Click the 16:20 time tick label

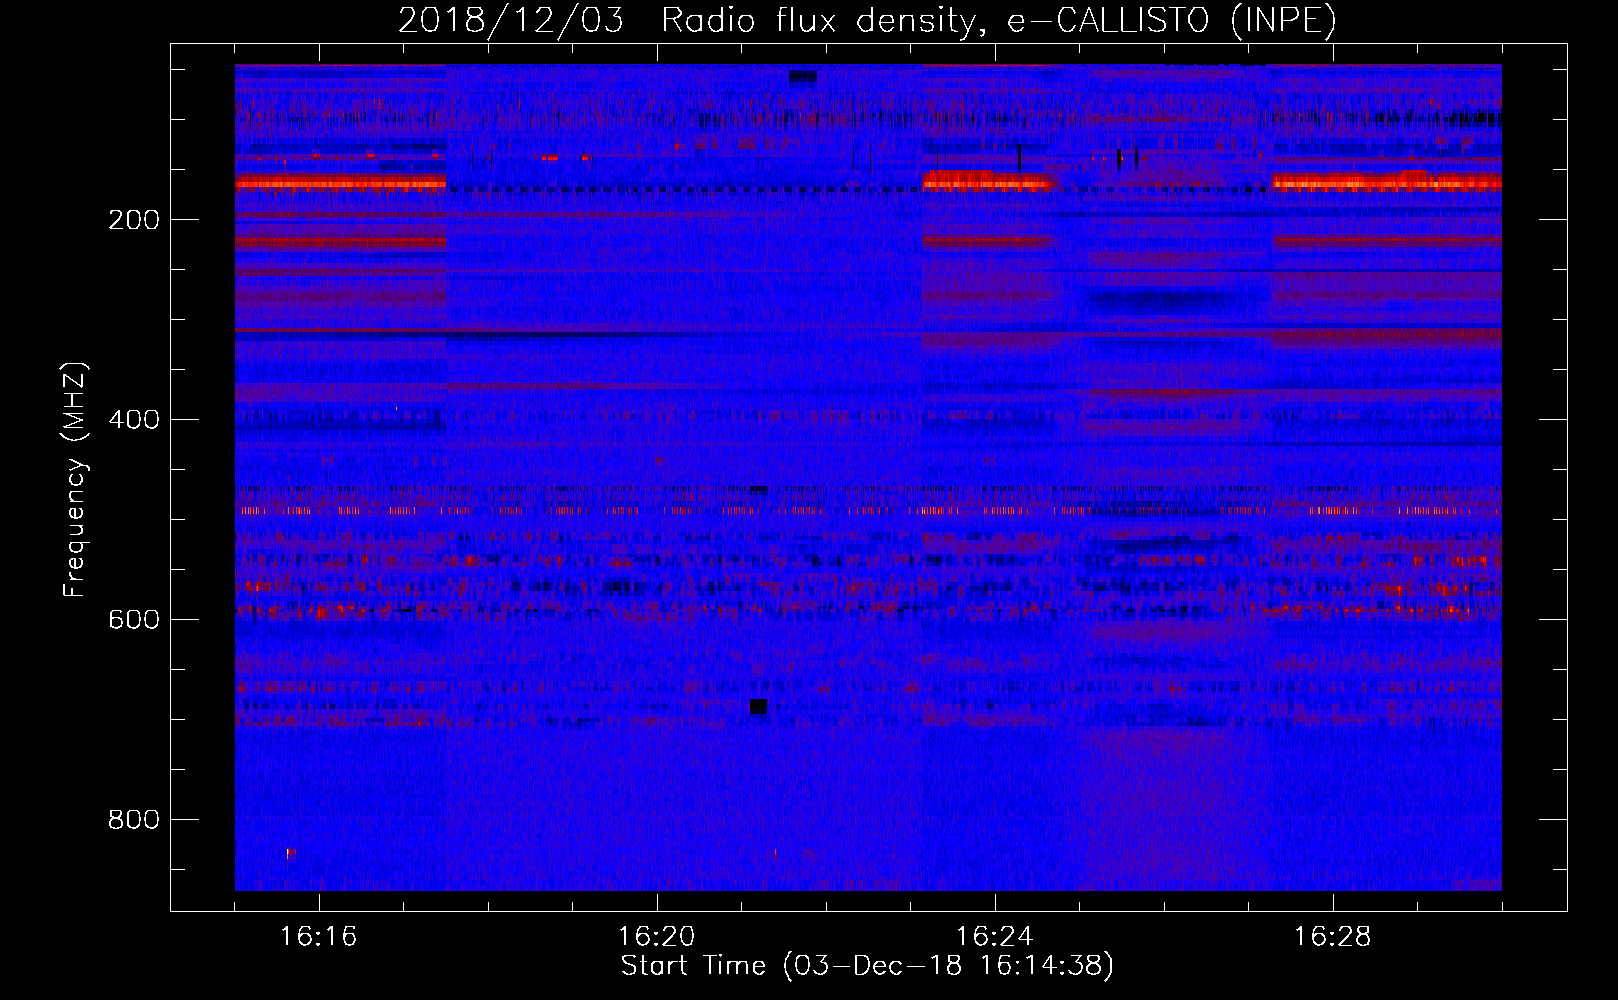coord(657,937)
